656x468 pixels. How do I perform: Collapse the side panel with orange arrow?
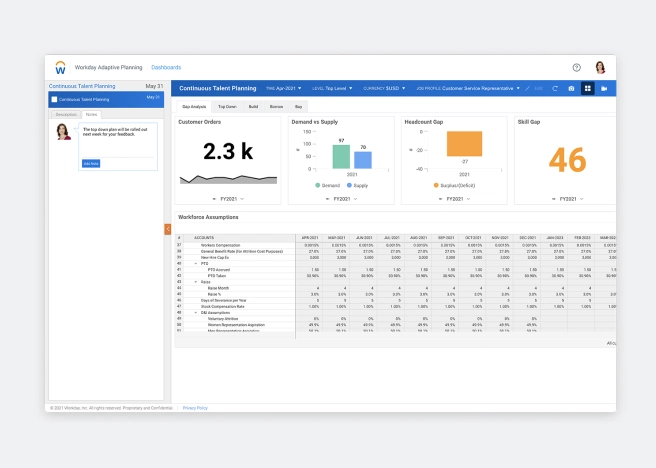[x=167, y=229]
